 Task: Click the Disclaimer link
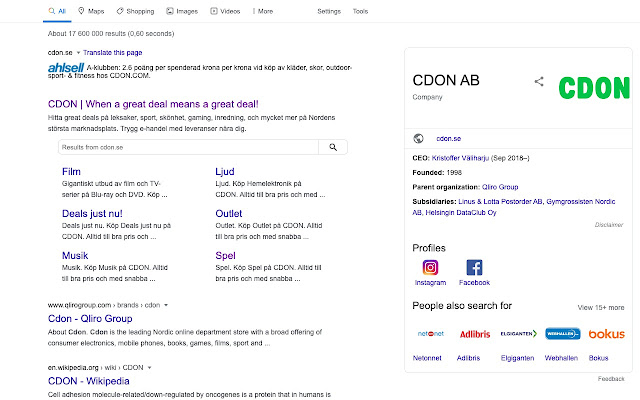click(609, 225)
